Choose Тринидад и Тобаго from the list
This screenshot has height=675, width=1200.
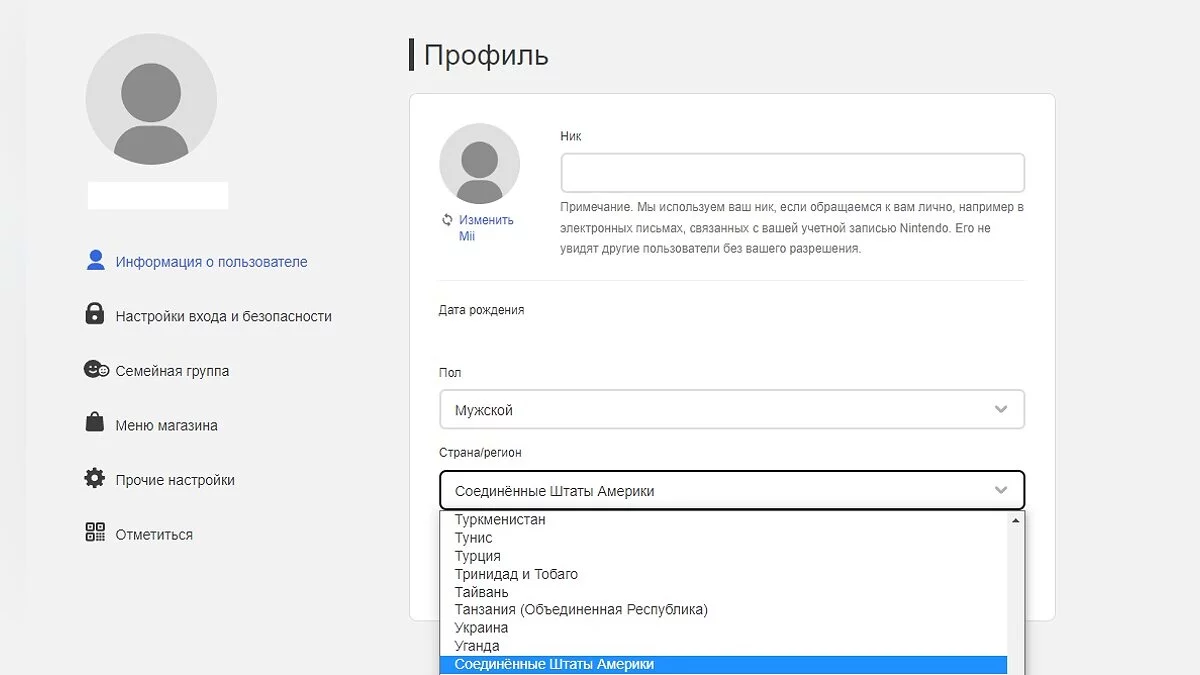(724, 574)
